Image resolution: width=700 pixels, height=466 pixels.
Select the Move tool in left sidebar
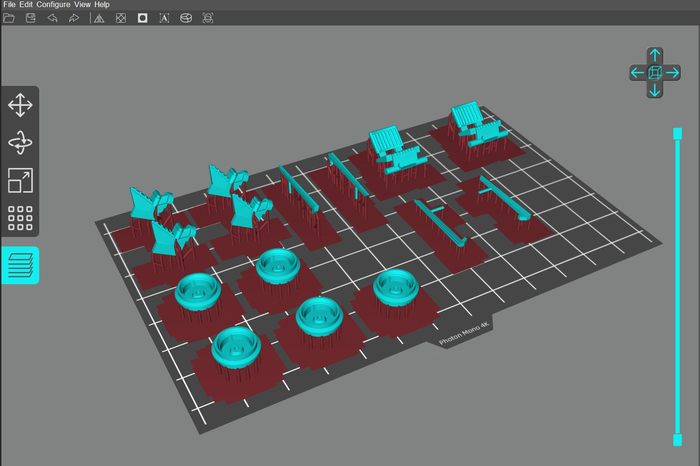tap(20, 105)
